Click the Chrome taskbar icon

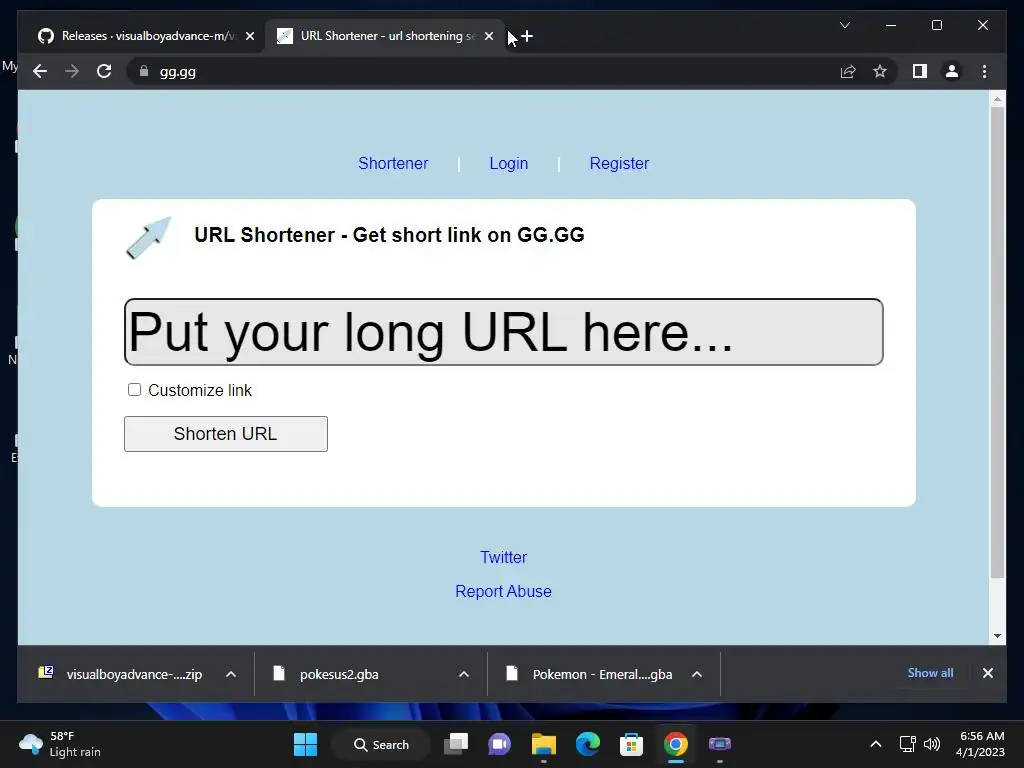point(675,744)
